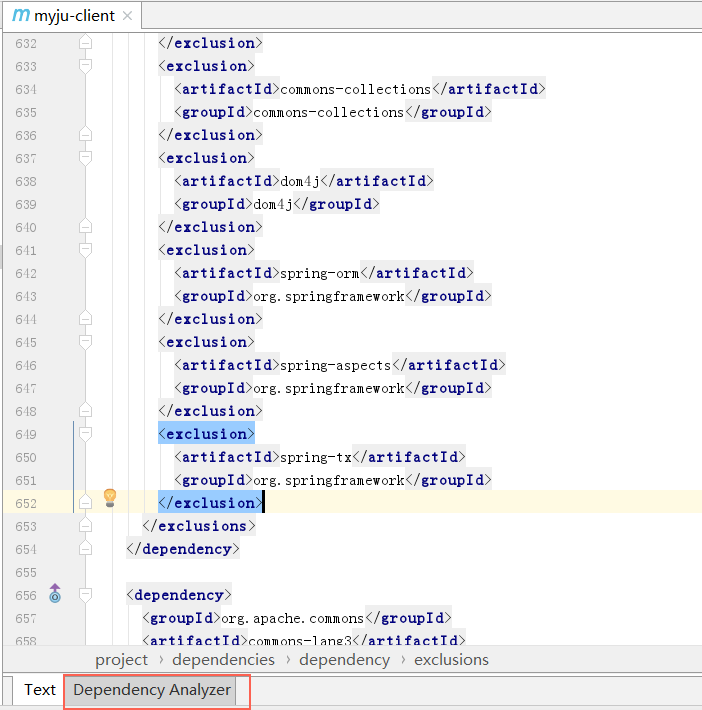Viewport: 702px width, 710px height.
Task: Switch to the Dependency Analyzer tab
Action: coord(152,690)
